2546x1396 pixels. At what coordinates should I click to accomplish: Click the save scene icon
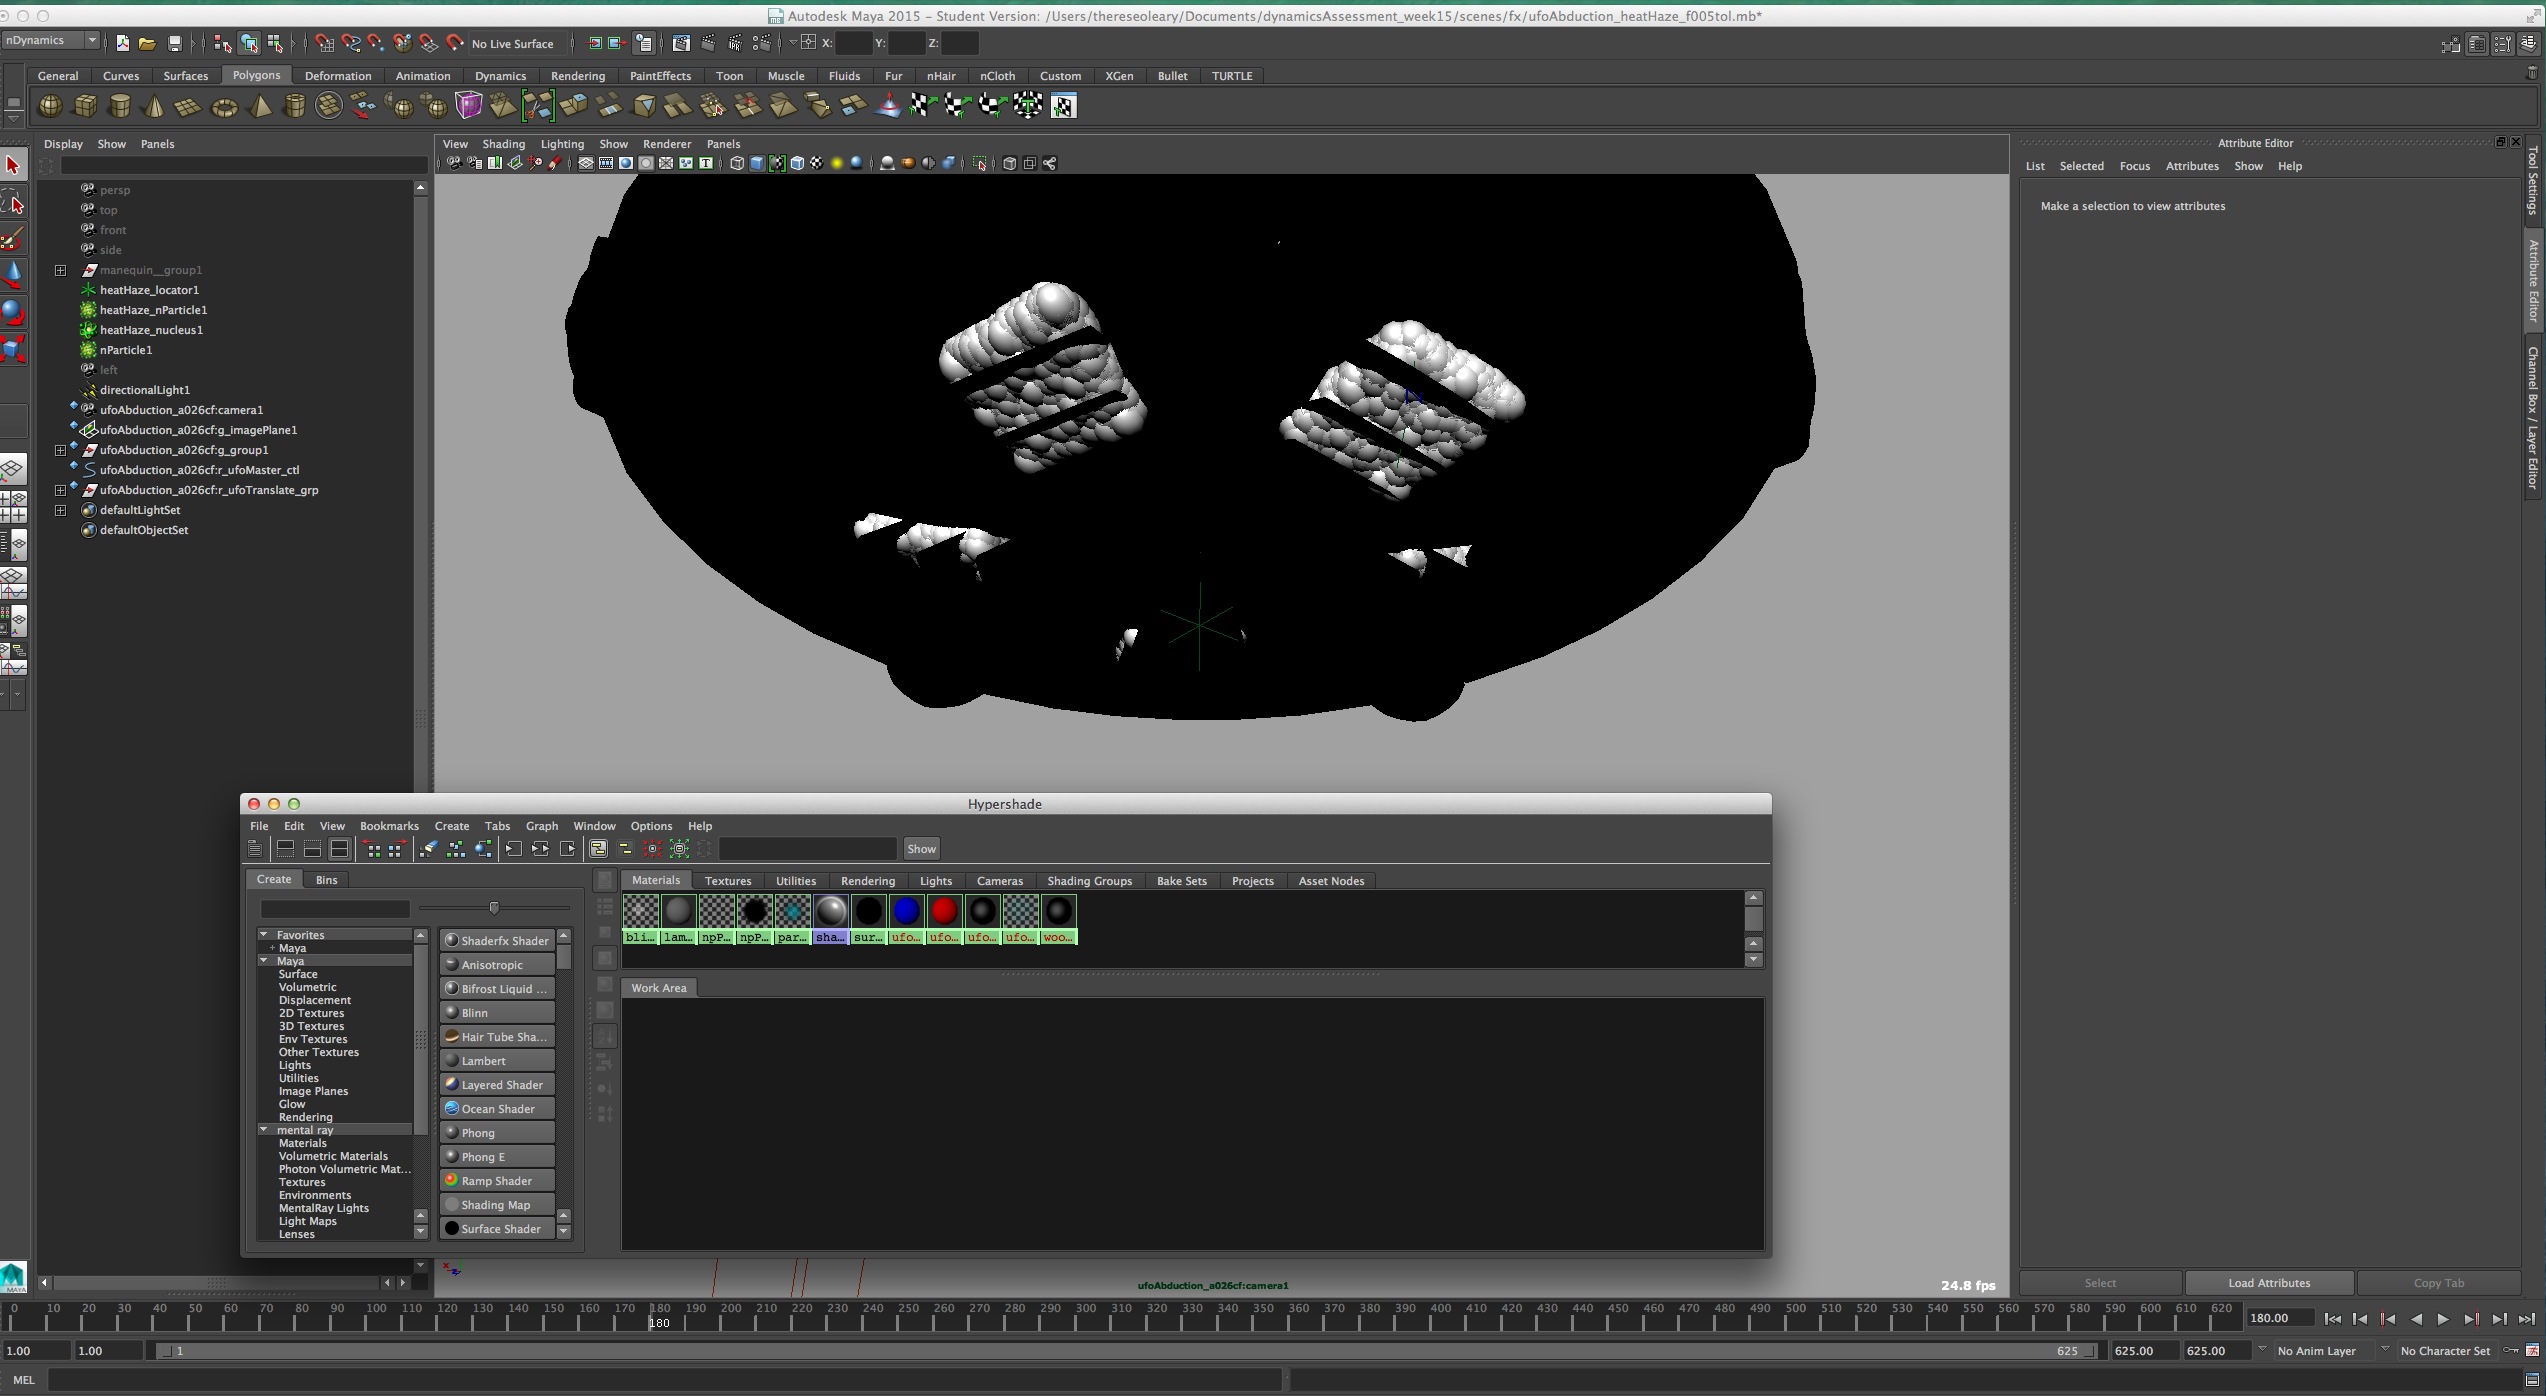point(174,43)
